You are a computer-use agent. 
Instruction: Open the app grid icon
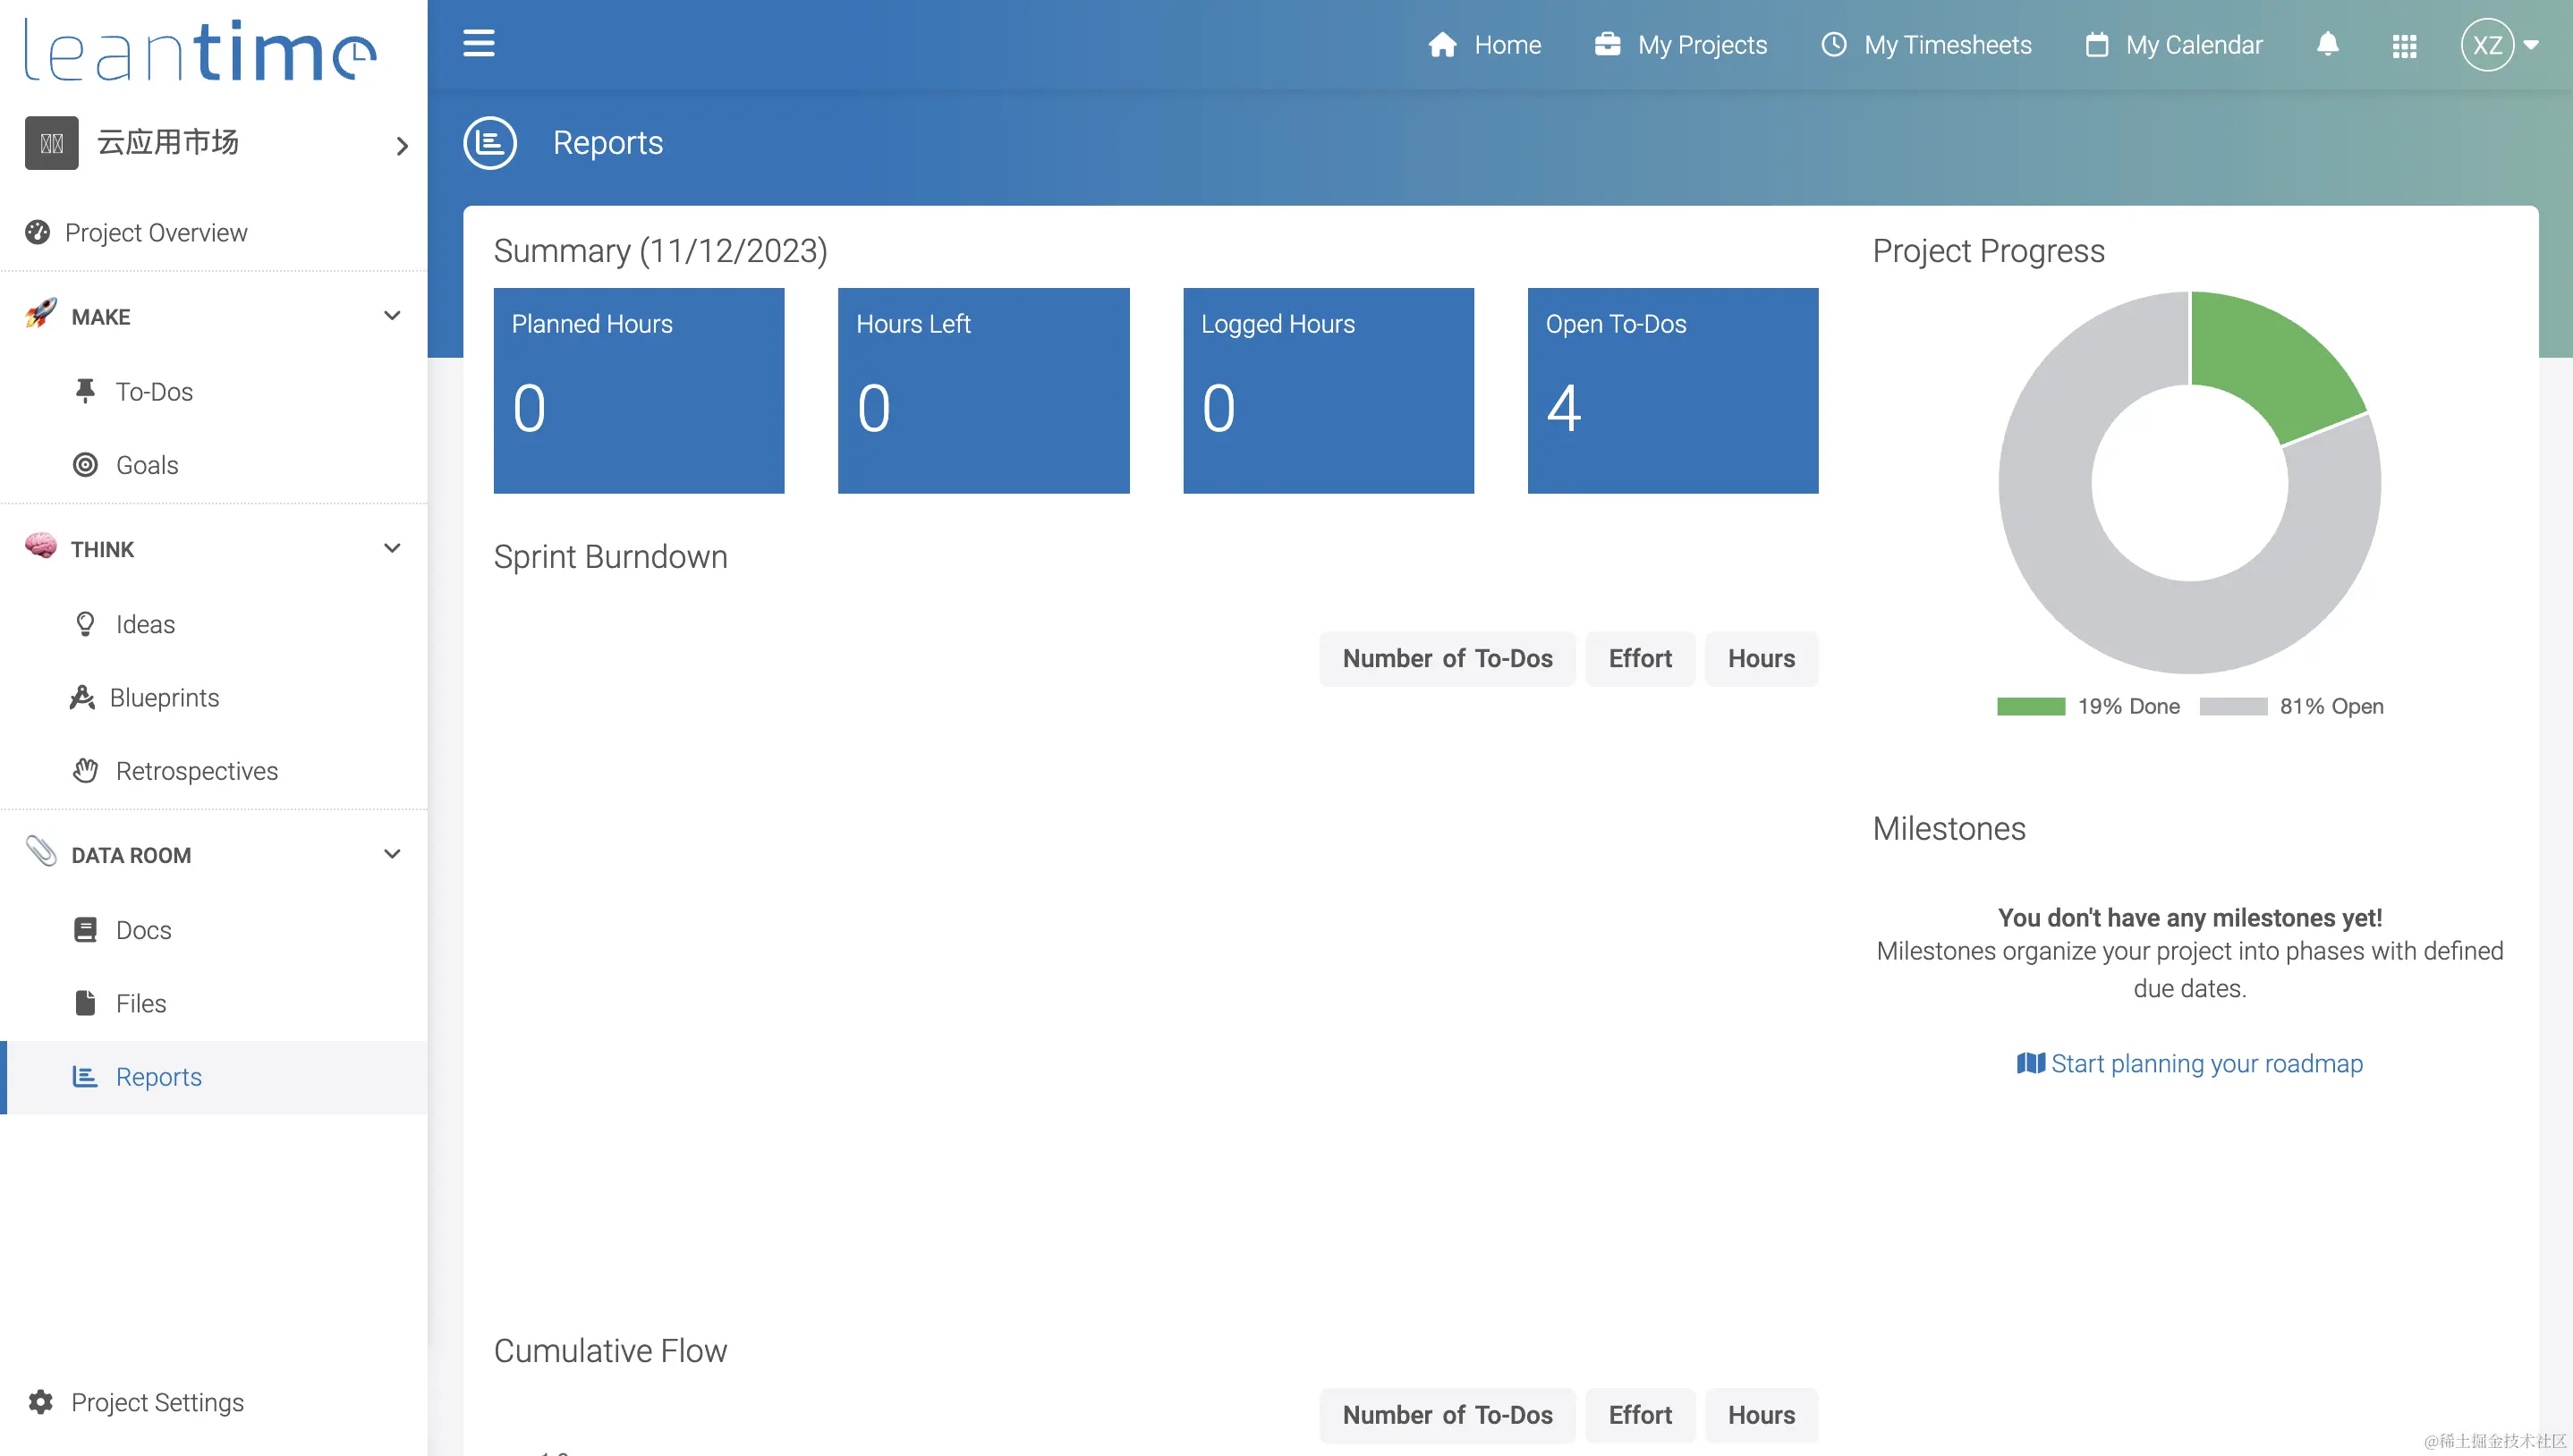tap(2404, 46)
